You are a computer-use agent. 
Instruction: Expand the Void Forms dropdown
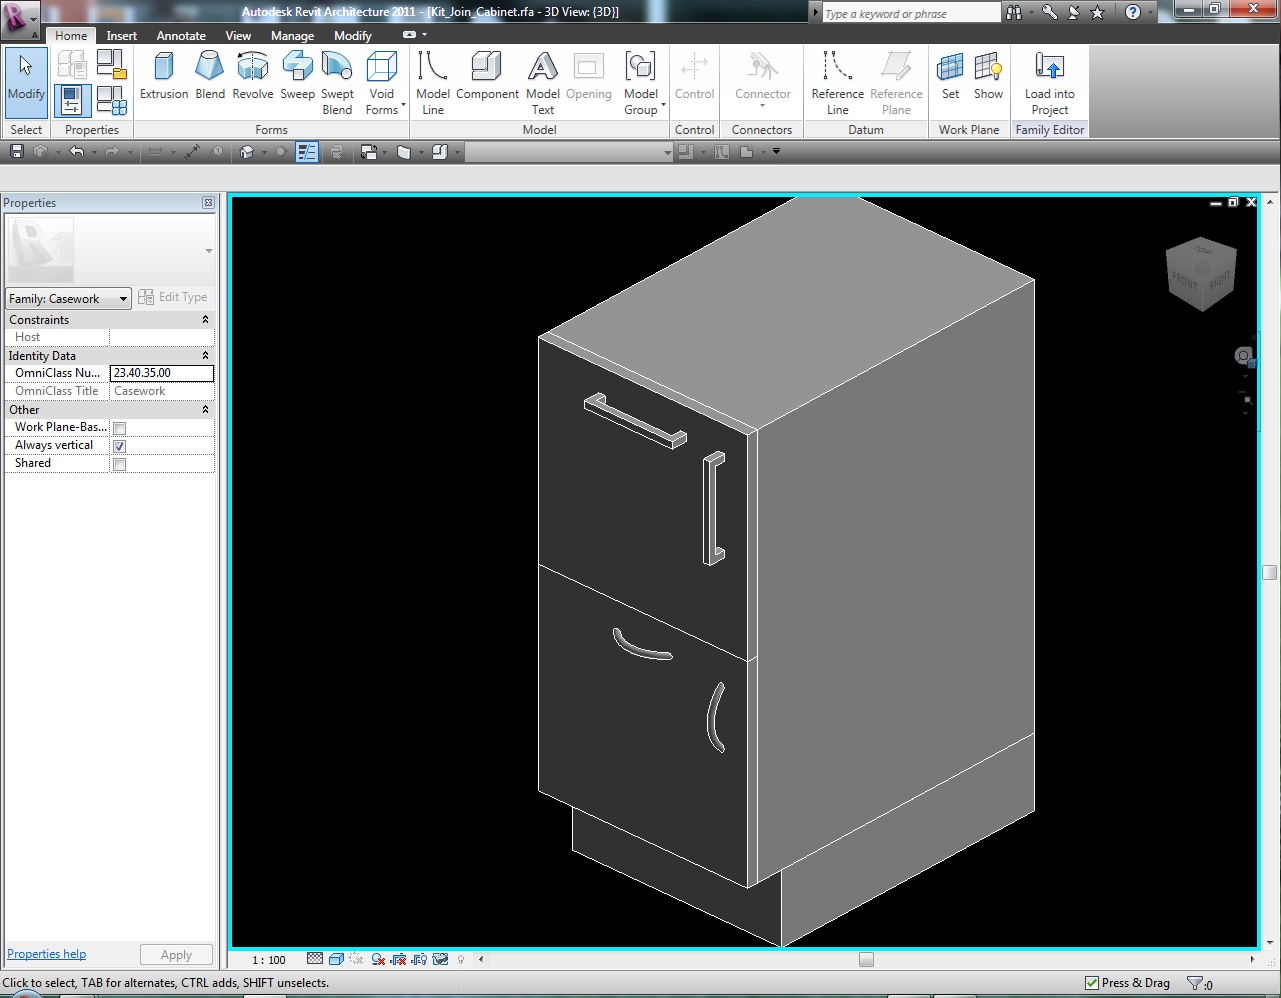[382, 84]
